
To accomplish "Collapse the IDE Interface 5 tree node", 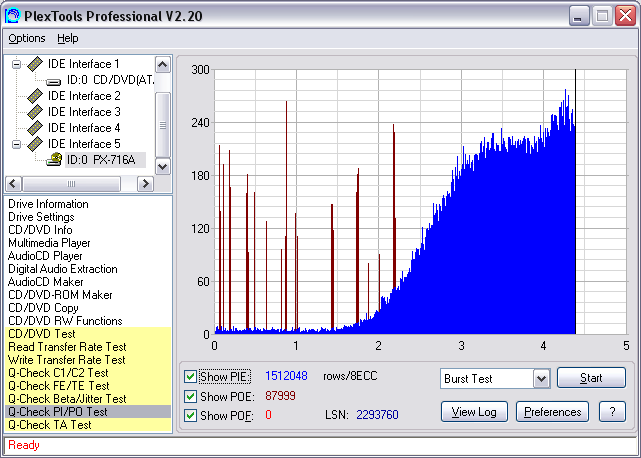I will coord(16,144).
